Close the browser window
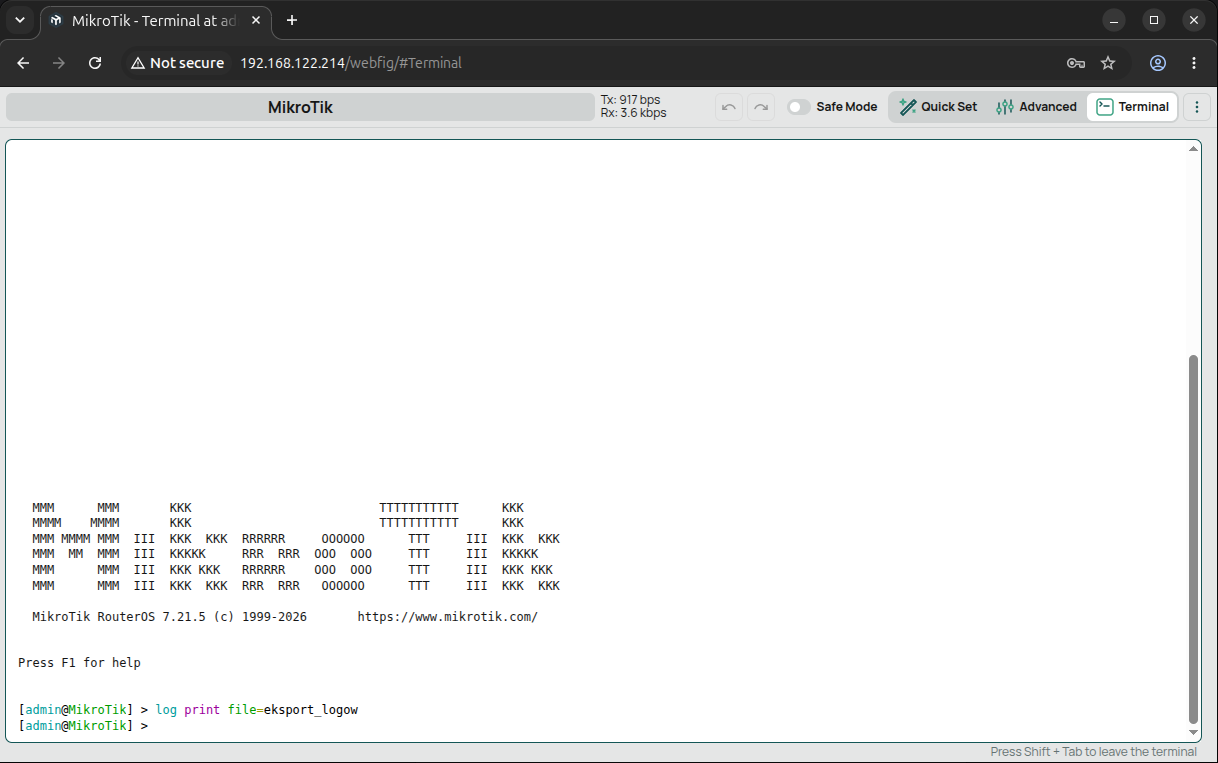 [x=1193, y=20]
